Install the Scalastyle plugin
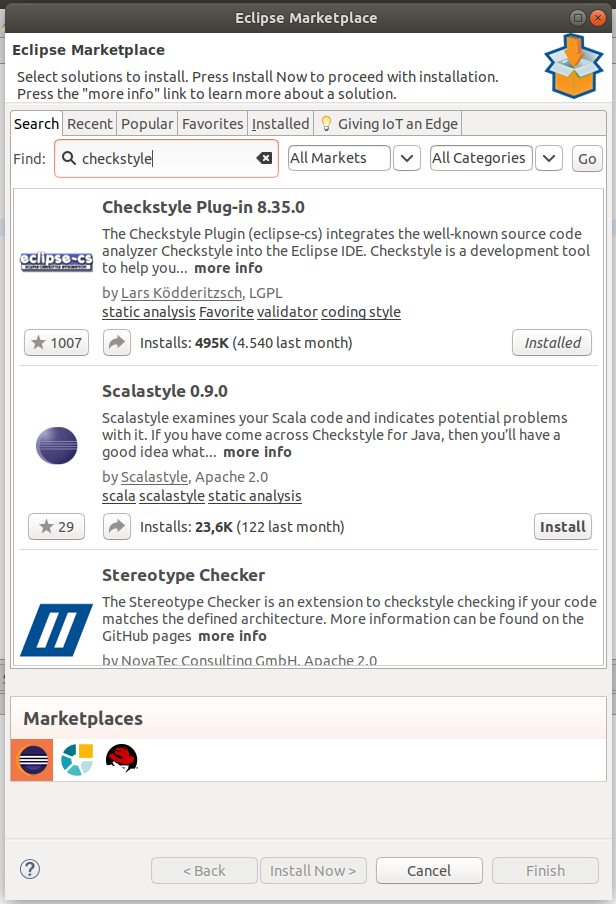 [x=562, y=527]
